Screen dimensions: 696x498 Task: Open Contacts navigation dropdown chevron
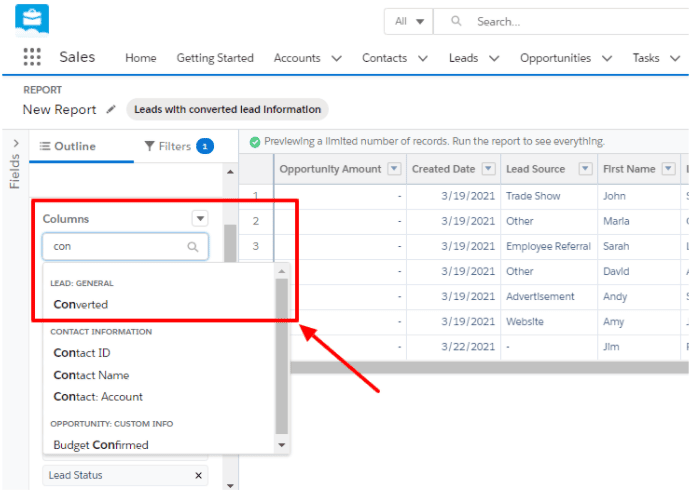pos(423,58)
